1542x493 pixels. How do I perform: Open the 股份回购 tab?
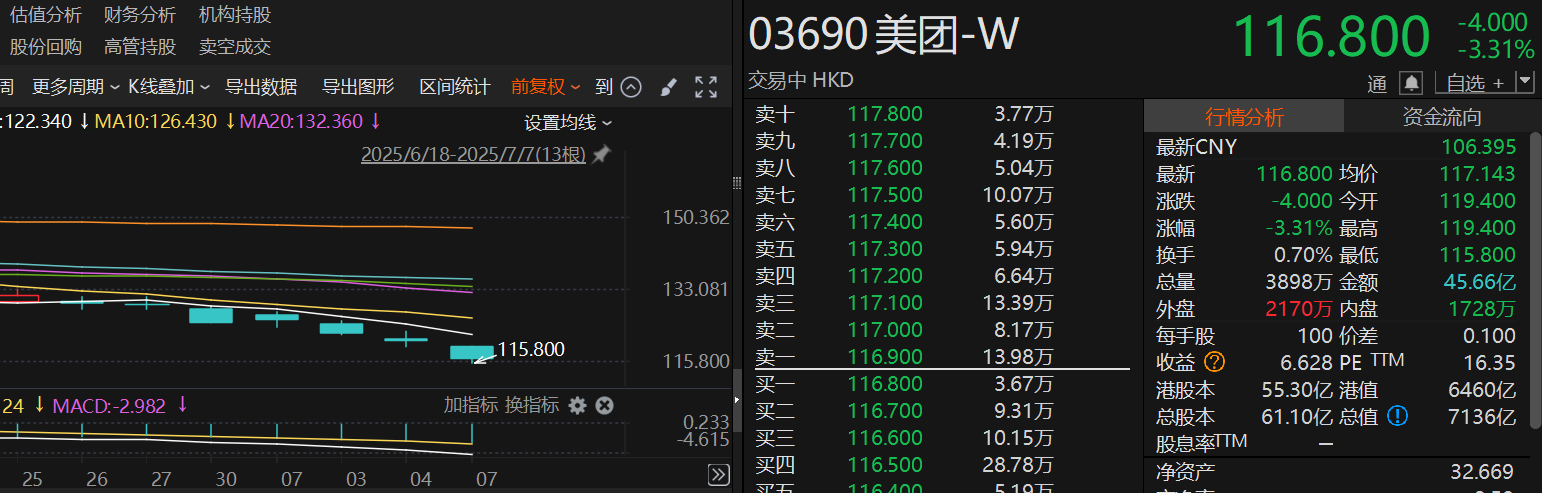pos(46,47)
